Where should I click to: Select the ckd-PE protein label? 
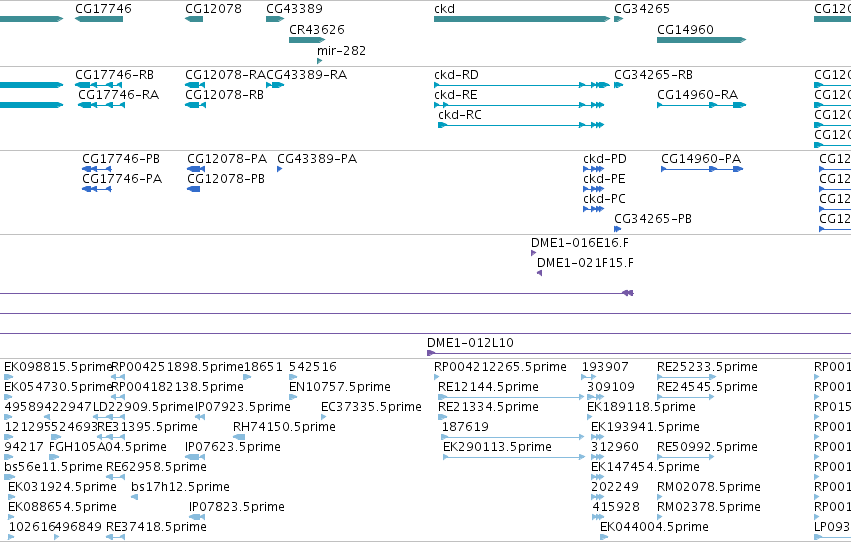coord(604,178)
